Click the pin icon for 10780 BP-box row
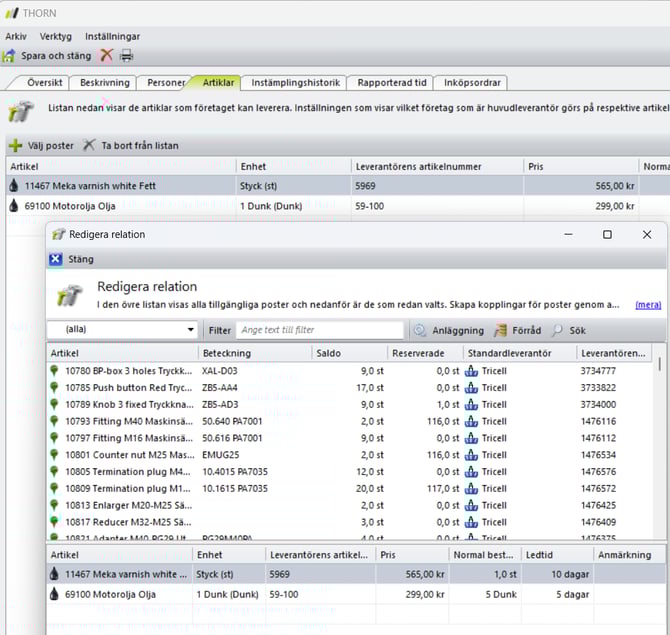This screenshot has height=635, width=670. point(54,370)
